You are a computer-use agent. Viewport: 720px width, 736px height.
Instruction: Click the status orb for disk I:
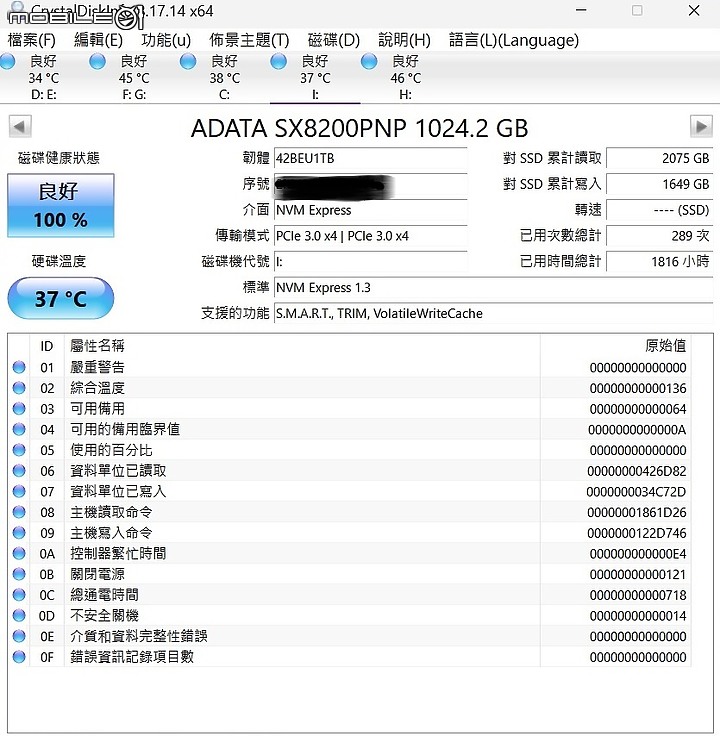(278, 61)
